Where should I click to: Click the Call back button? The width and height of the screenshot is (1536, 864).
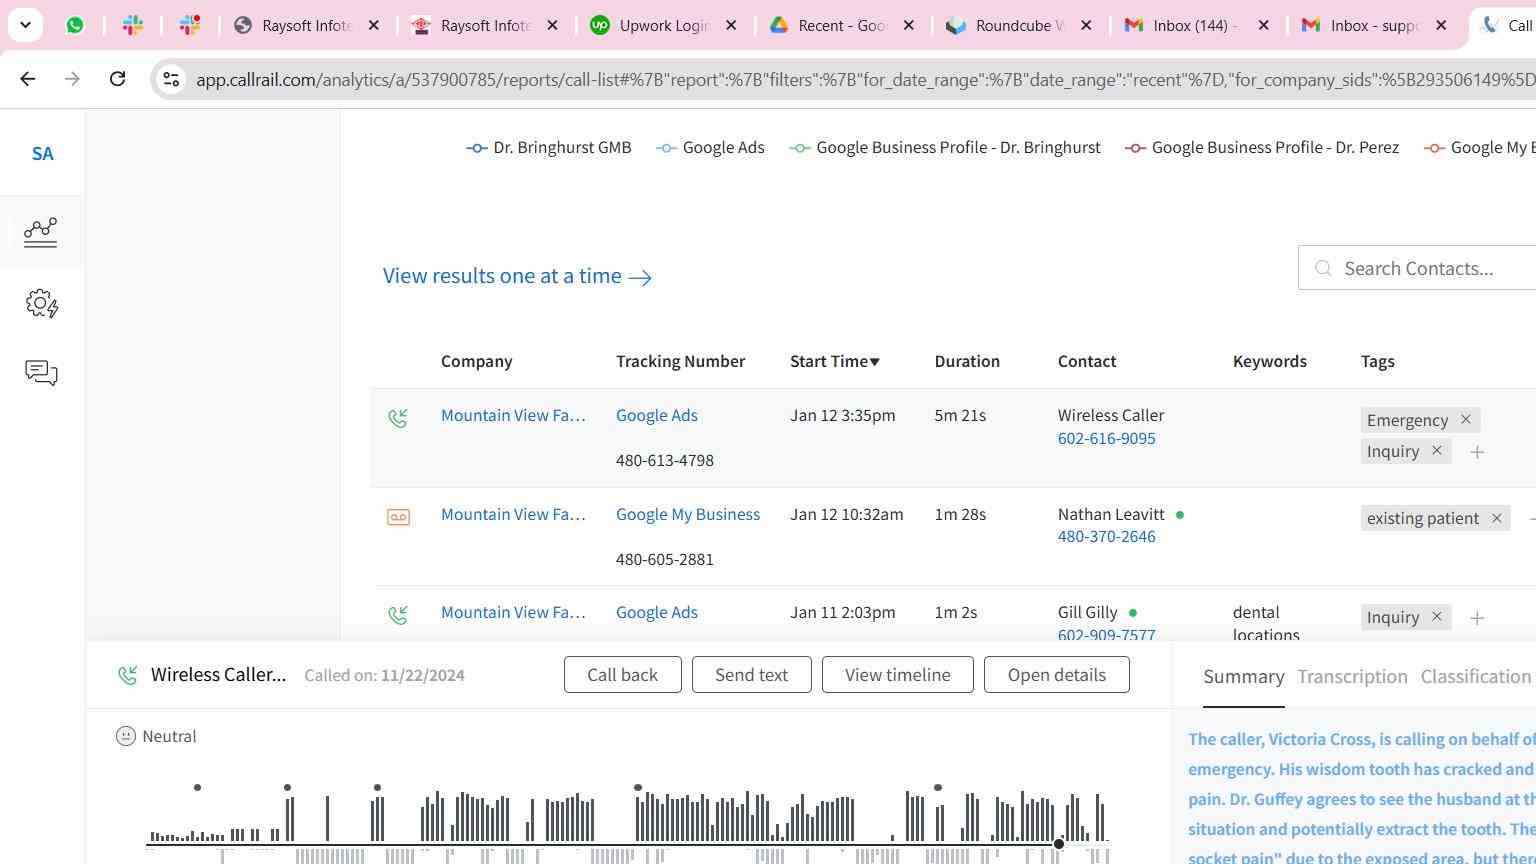pos(623,675)
